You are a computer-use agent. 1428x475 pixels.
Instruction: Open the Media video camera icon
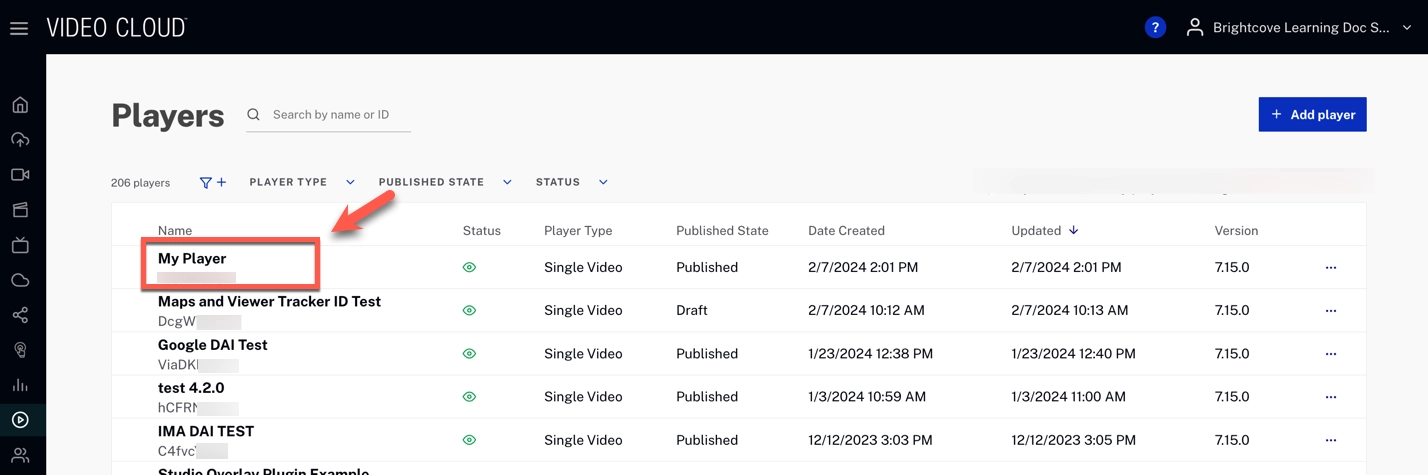click(x=20, y=175)
